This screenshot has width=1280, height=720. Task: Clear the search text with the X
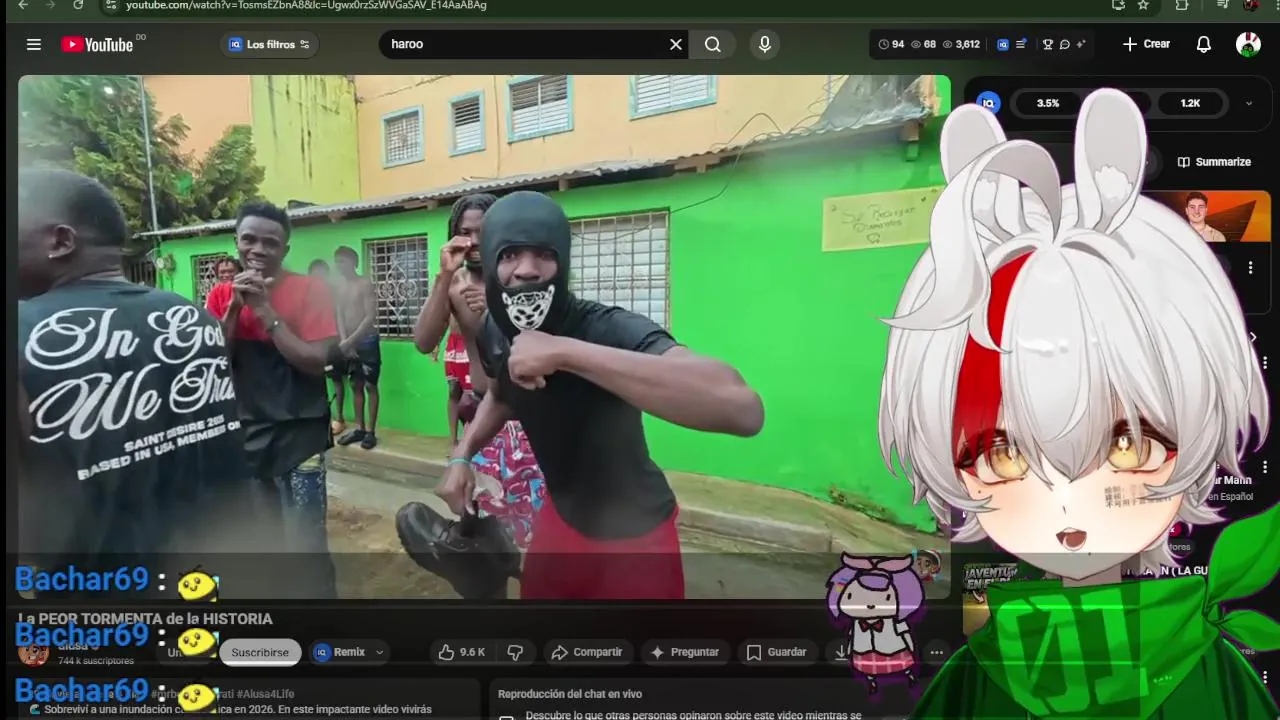pyautogui.click(x=676, y=44)
